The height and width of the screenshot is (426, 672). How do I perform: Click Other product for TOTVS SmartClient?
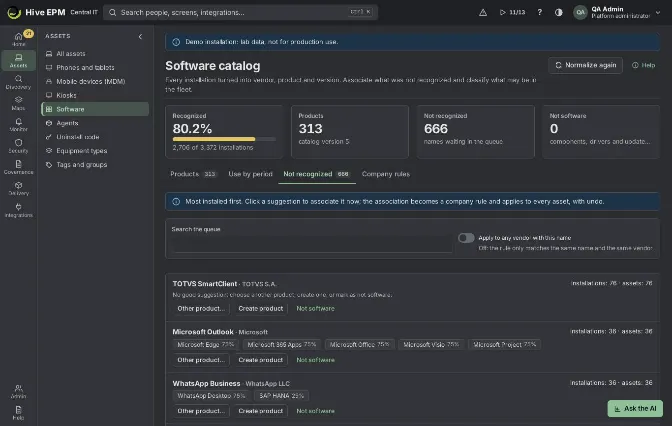(x=201, y=309)
